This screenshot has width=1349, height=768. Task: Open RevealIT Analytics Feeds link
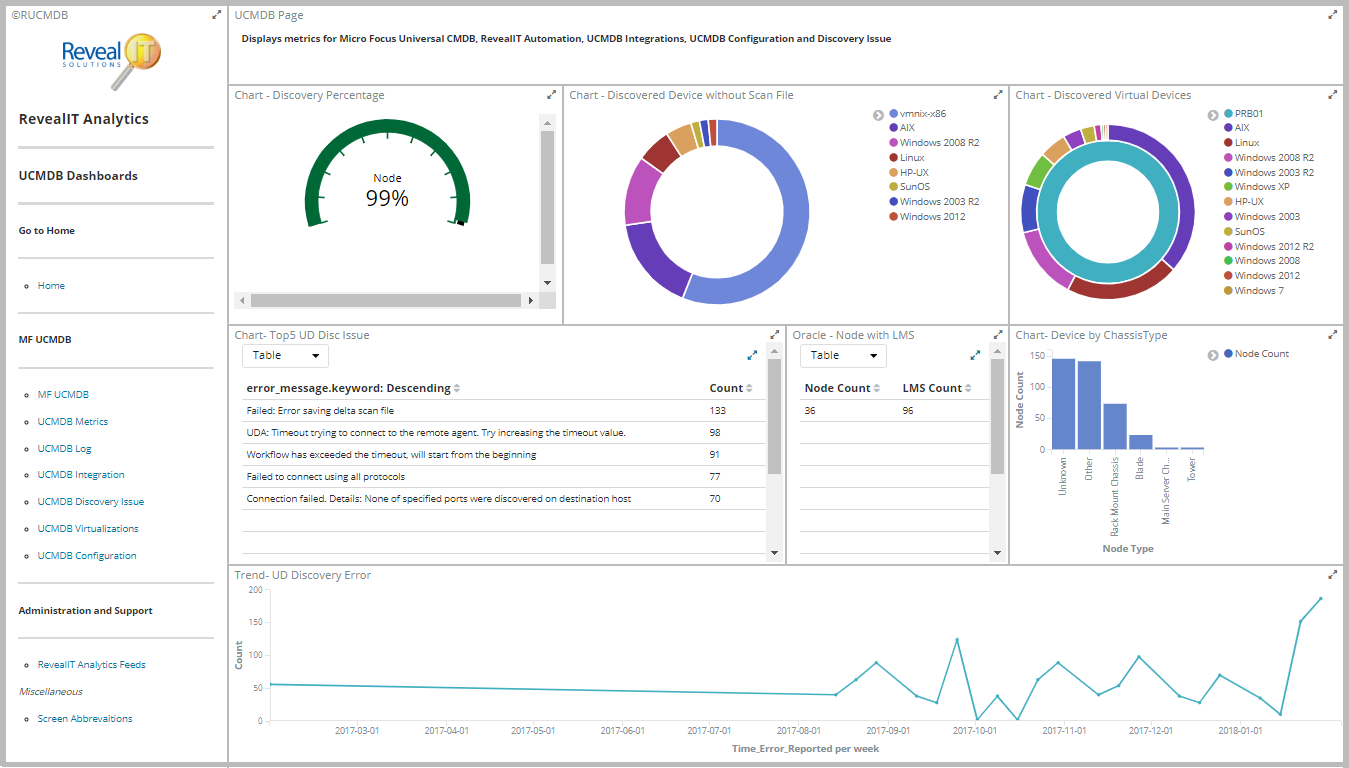pos(91,665)
